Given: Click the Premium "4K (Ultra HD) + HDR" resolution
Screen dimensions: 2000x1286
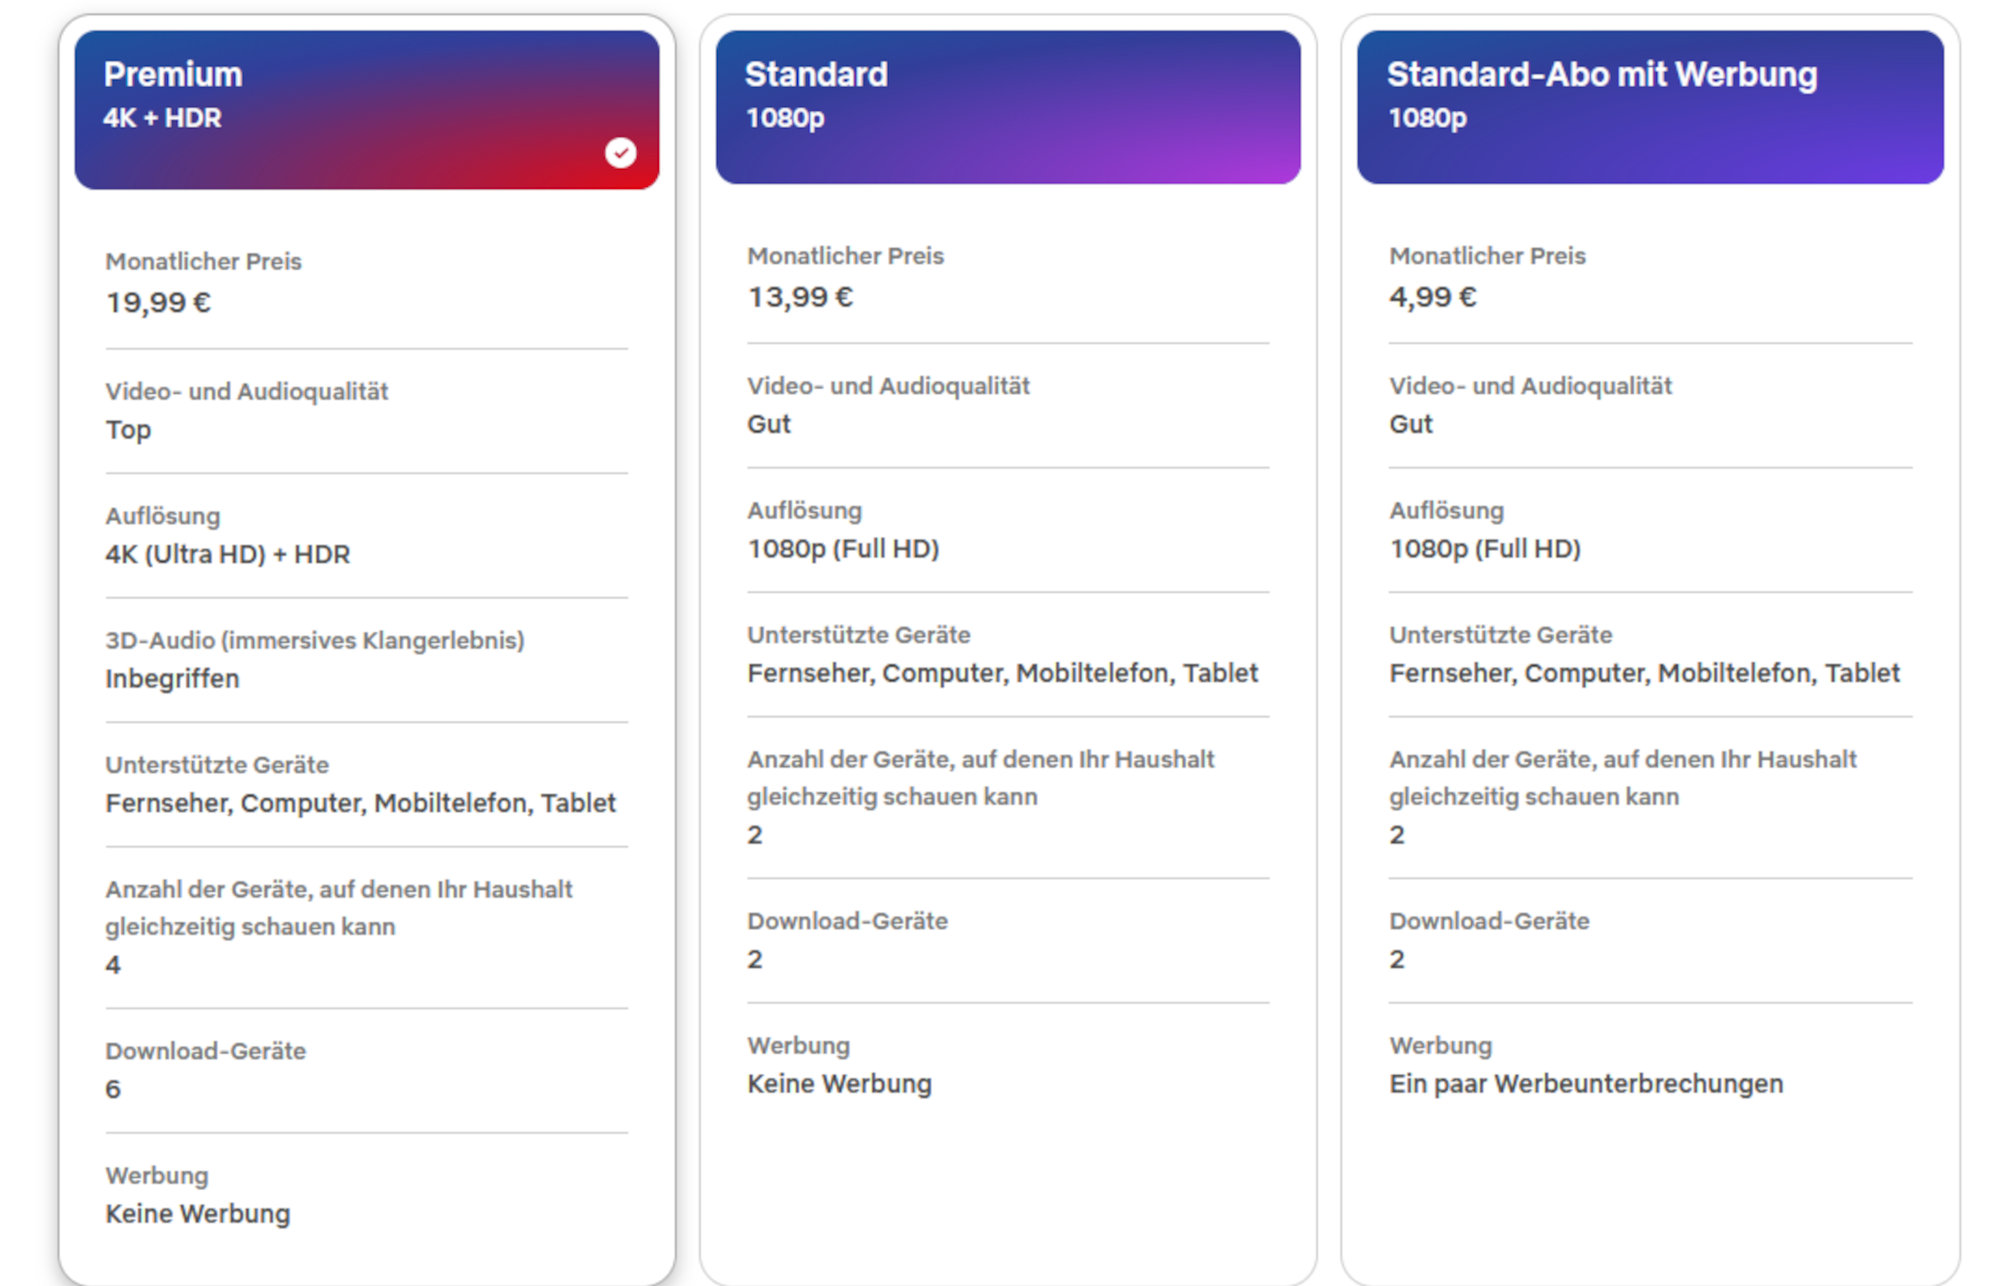Looking at the screenshot, I should pyautogui.click(x=228, y=554).
